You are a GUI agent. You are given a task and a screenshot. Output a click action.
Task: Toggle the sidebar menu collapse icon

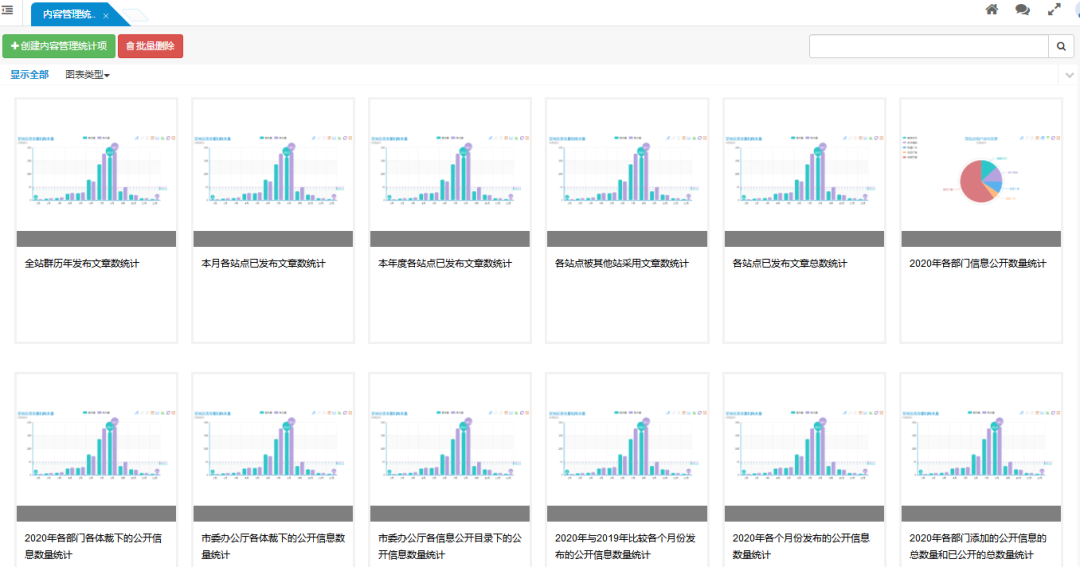point(7,11)
